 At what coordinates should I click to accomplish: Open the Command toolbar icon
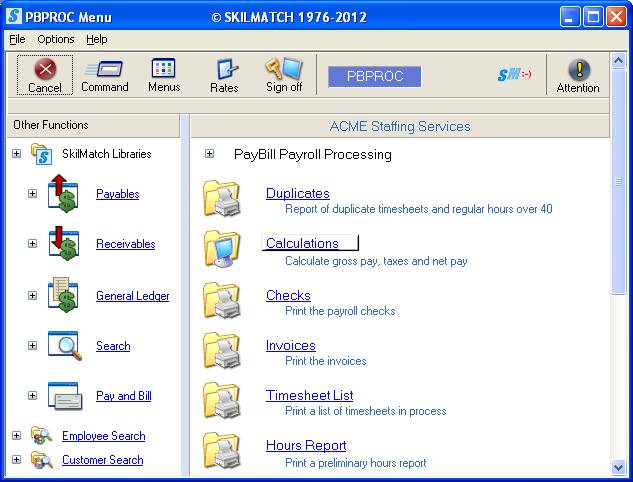104,69
